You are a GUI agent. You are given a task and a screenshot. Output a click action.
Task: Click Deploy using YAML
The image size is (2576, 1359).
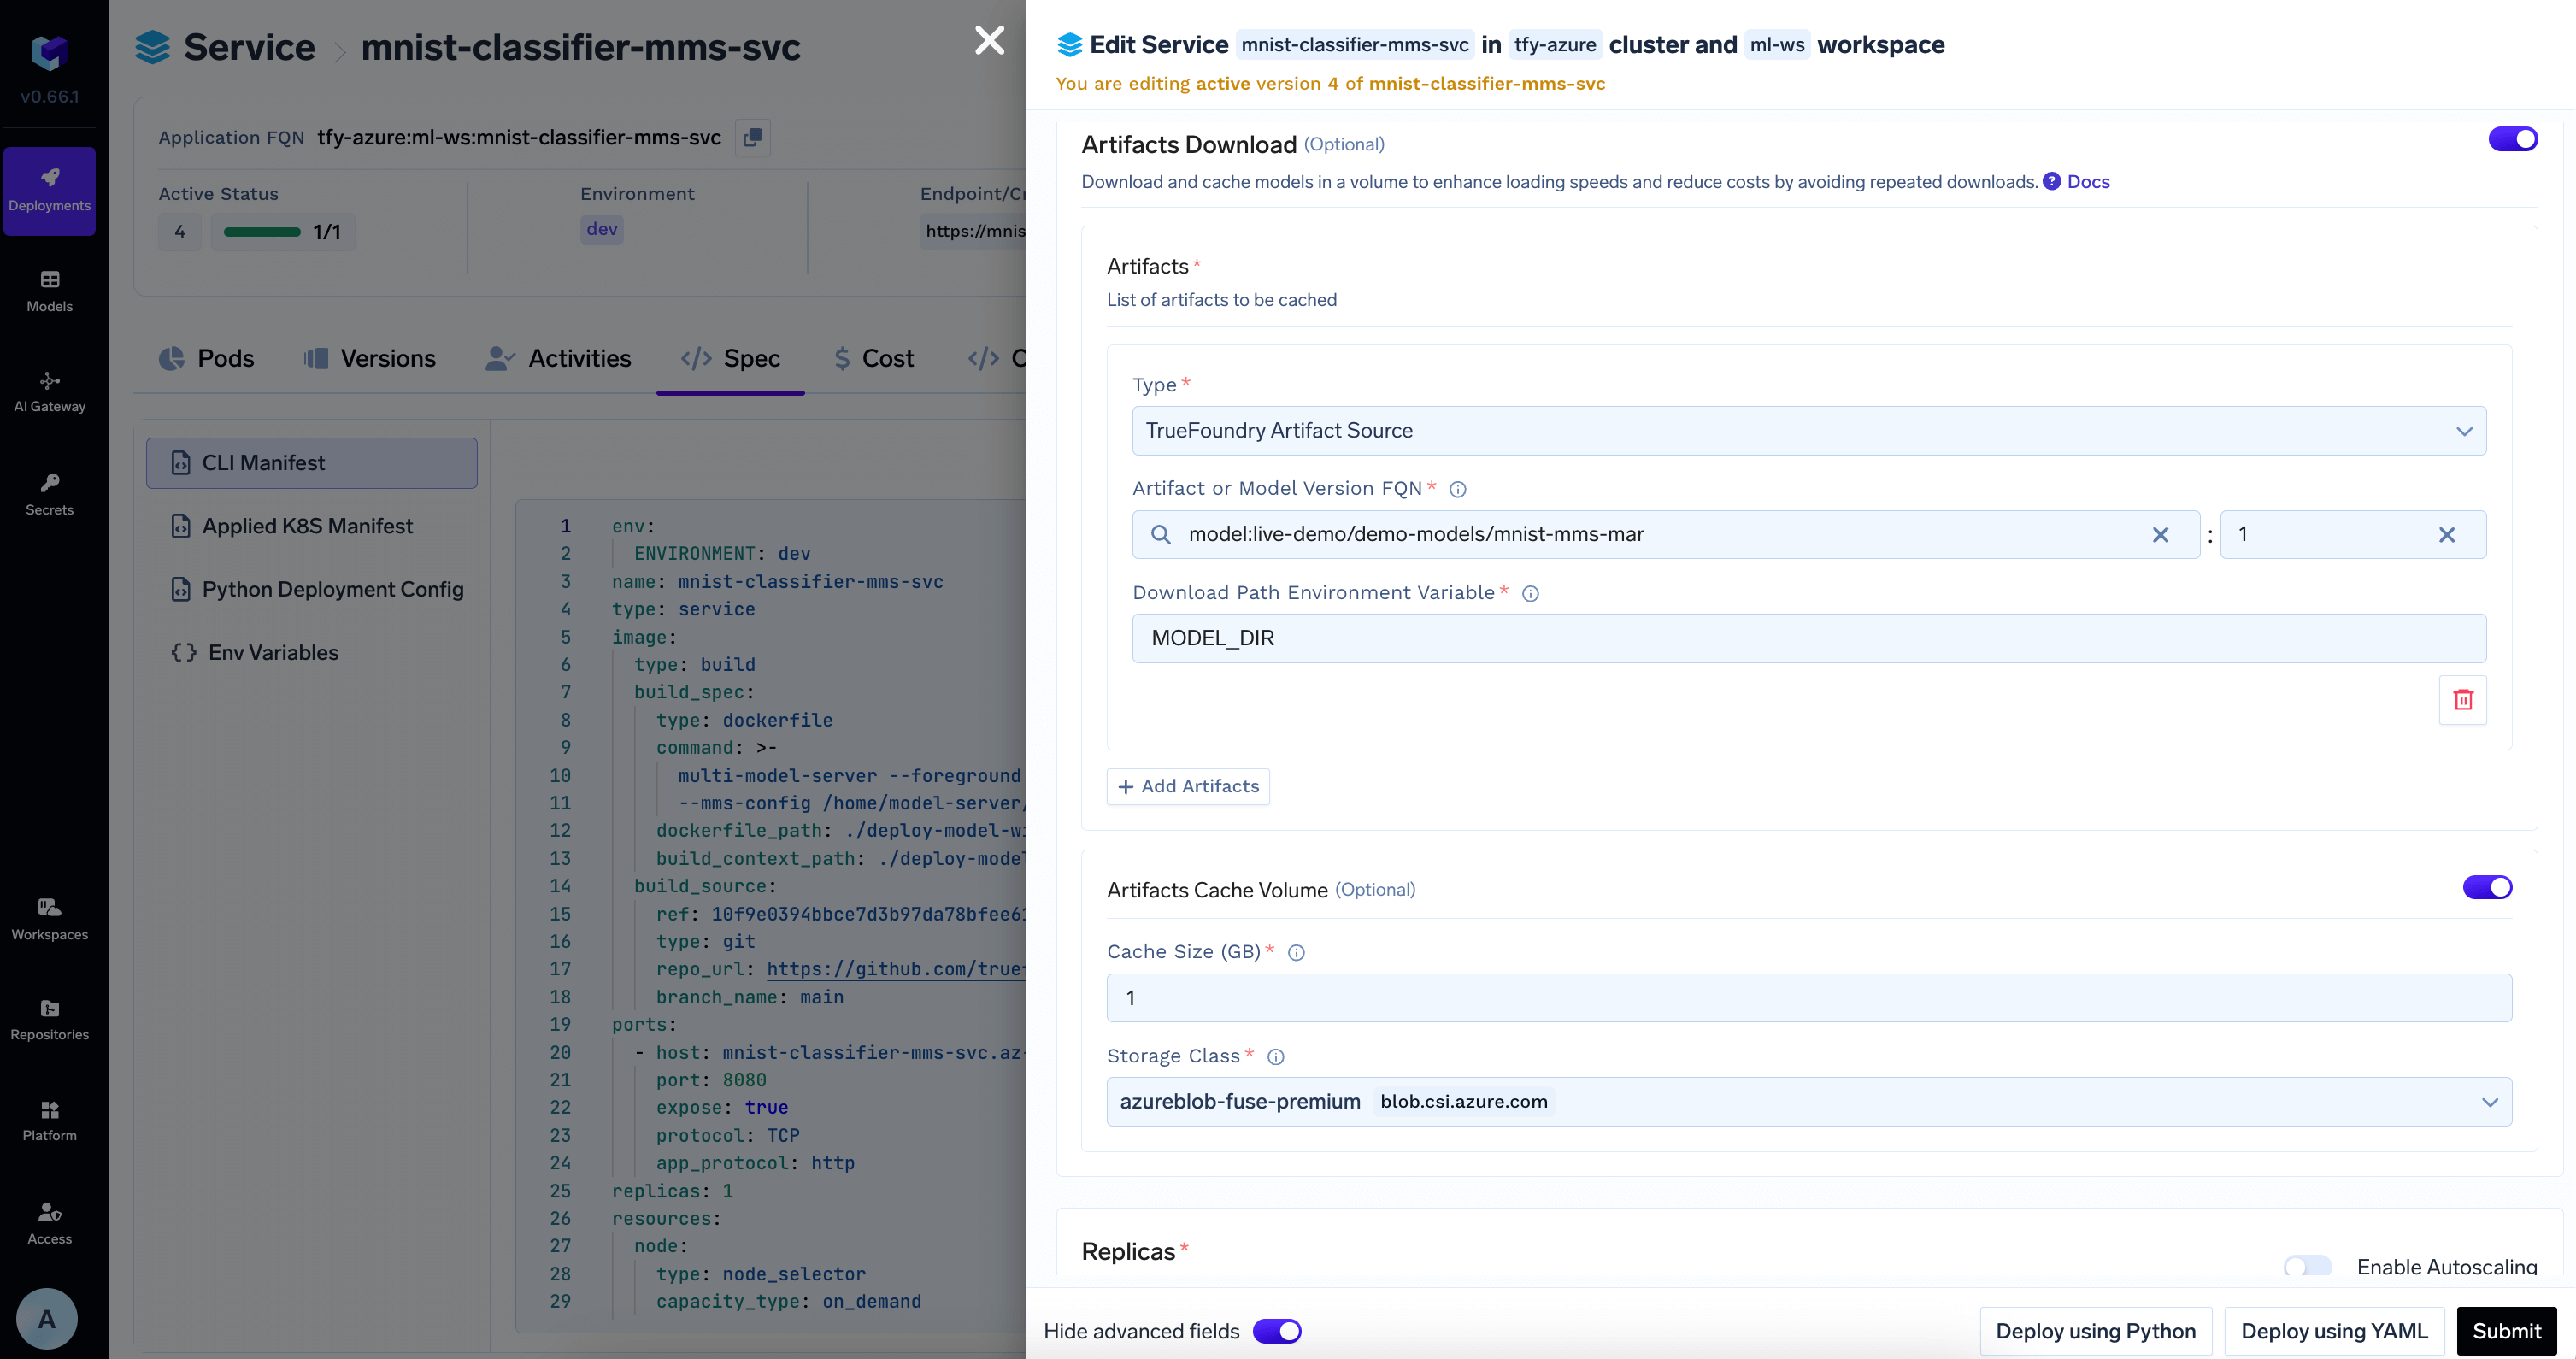tap(2333, 1331)
